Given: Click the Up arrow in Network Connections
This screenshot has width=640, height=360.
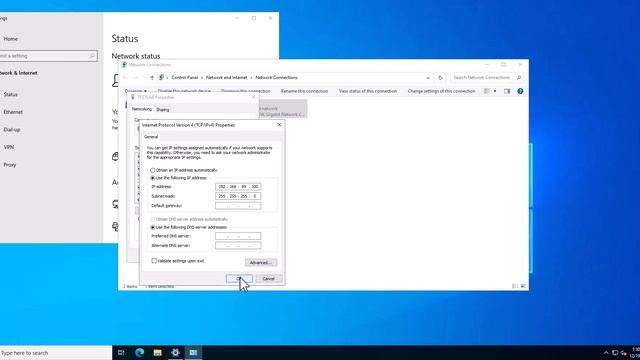Looking at the screenshot, I should click(152, 78).
